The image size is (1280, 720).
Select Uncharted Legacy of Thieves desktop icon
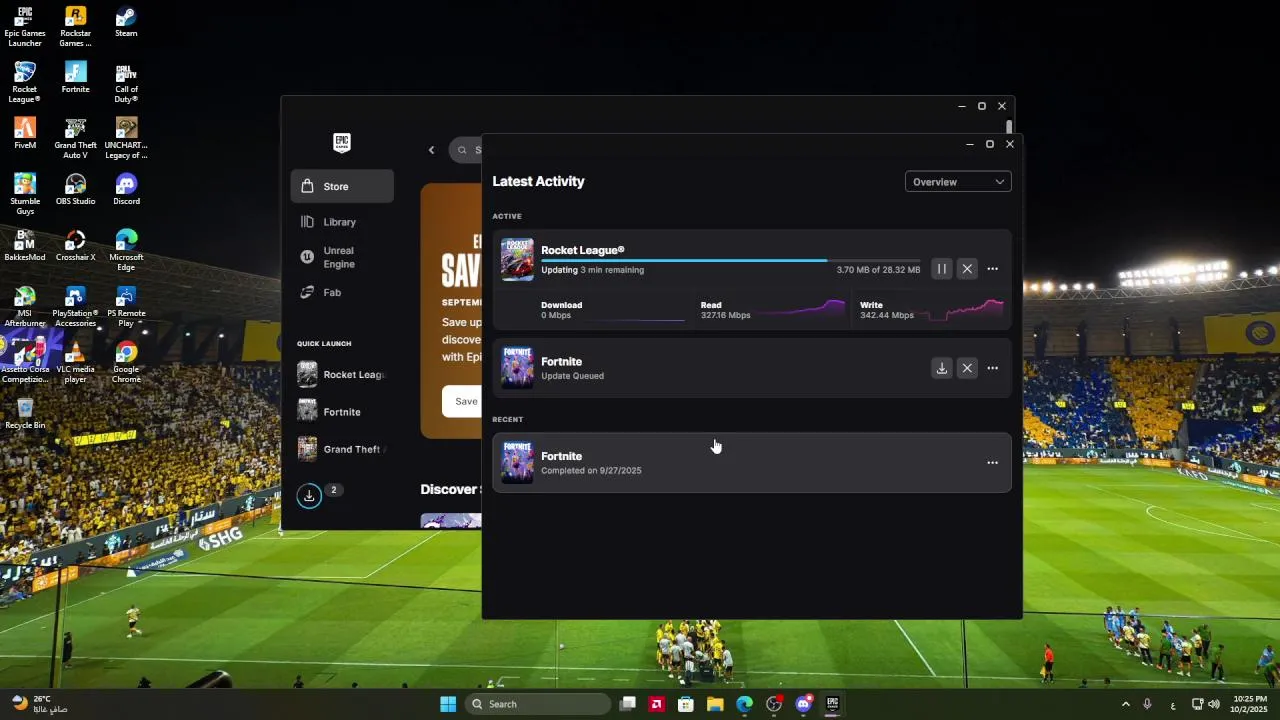point(126,139)
